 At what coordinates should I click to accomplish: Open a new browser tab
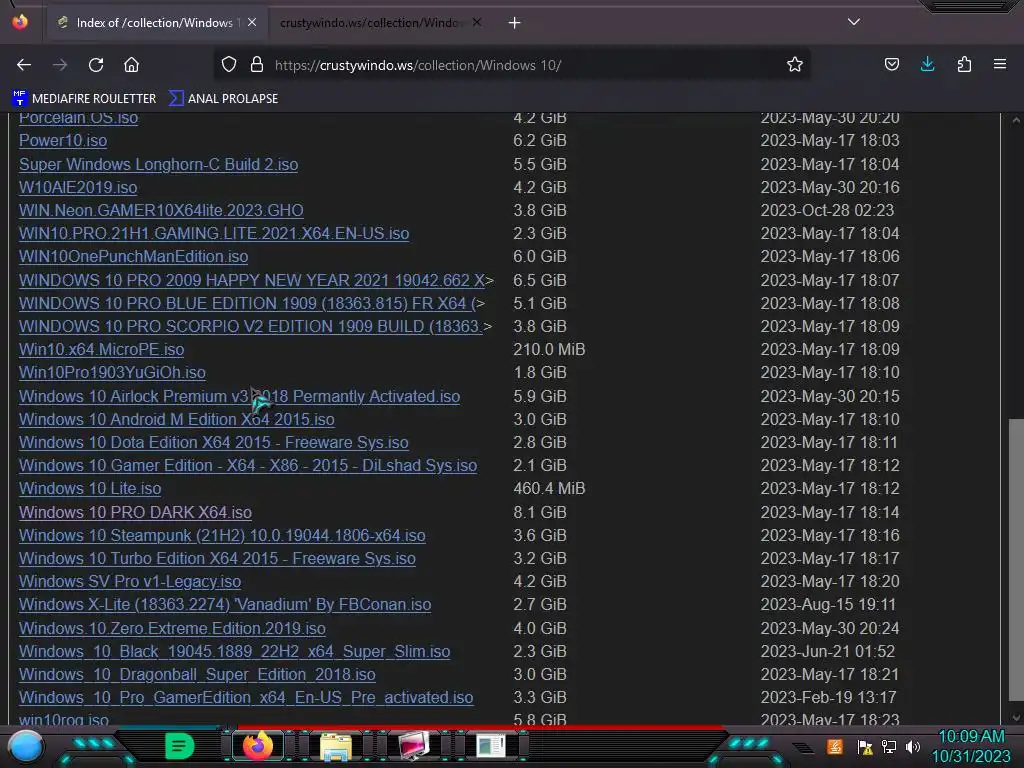coord(515,23)
